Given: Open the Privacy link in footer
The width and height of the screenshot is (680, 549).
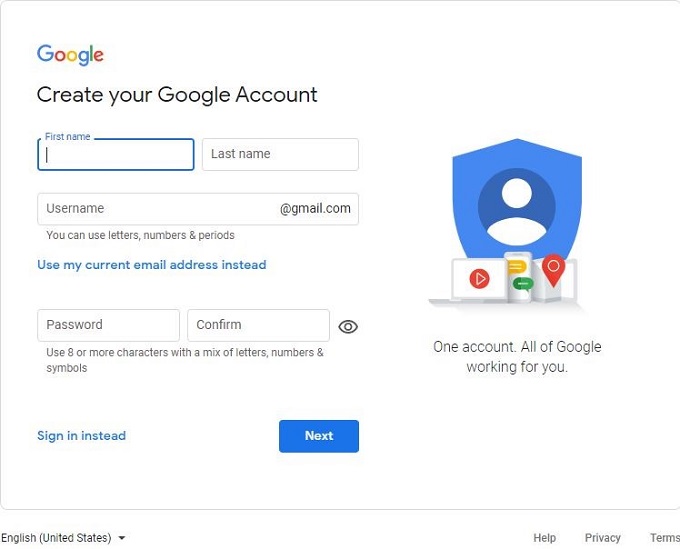Looking at the screenshot, I should tap(602, 538).
